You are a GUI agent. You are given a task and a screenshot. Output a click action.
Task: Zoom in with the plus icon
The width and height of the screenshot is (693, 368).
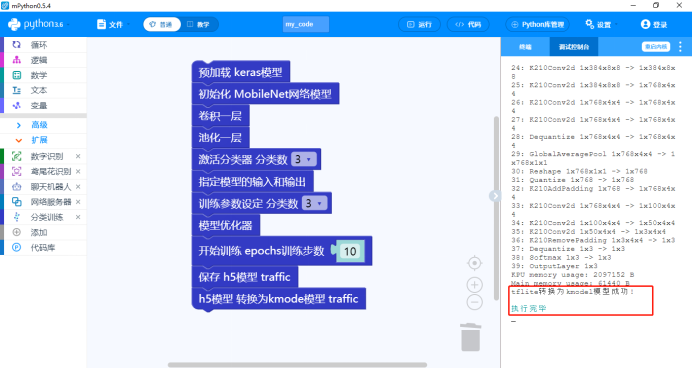(x=474, y=285)
